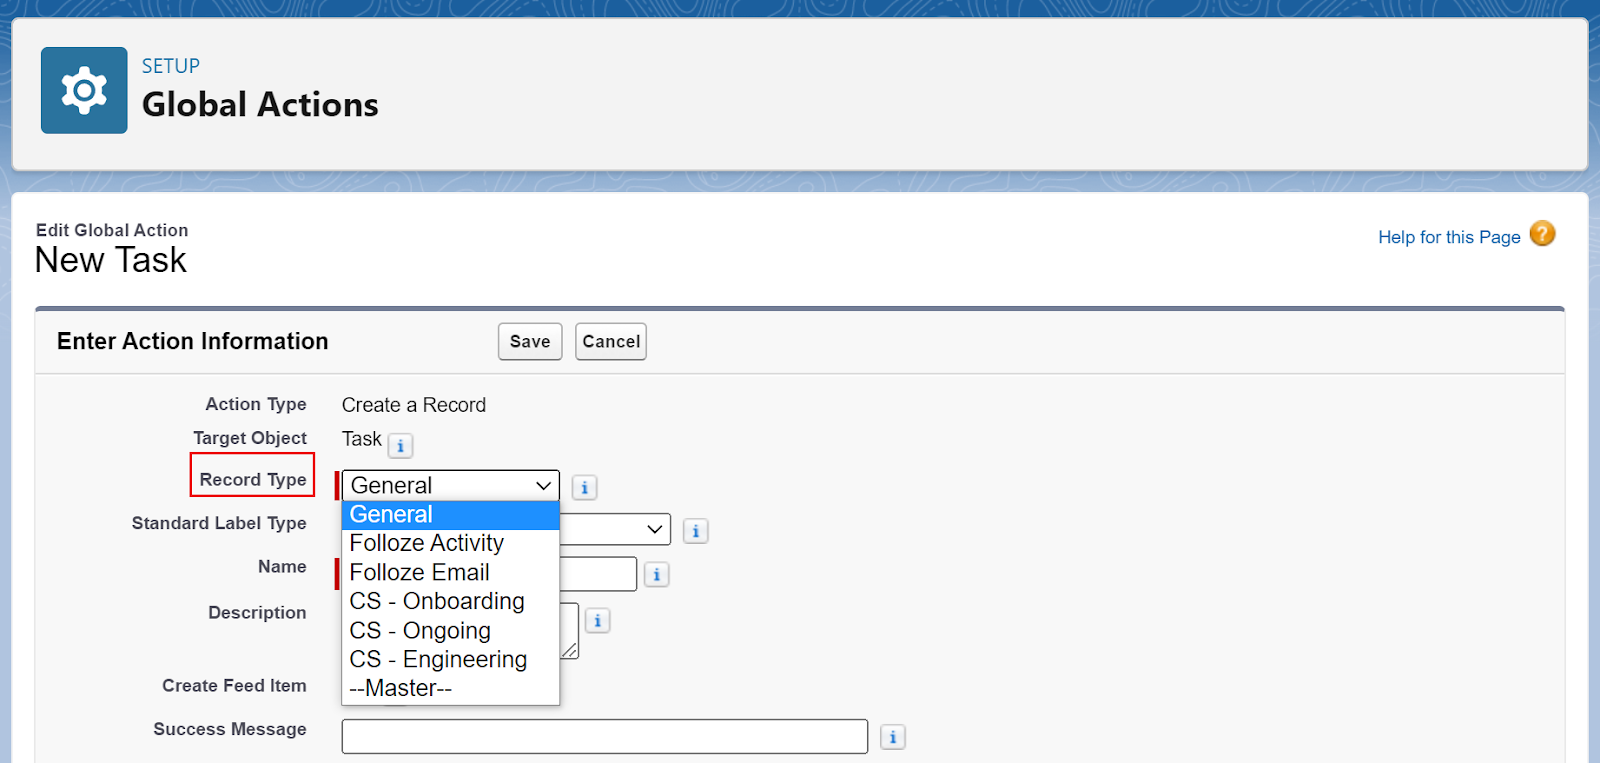This screenshot has height=763, width=1600.
Task: Select CS - Engineering from the dropdown
Action: [x=438, y=659]
